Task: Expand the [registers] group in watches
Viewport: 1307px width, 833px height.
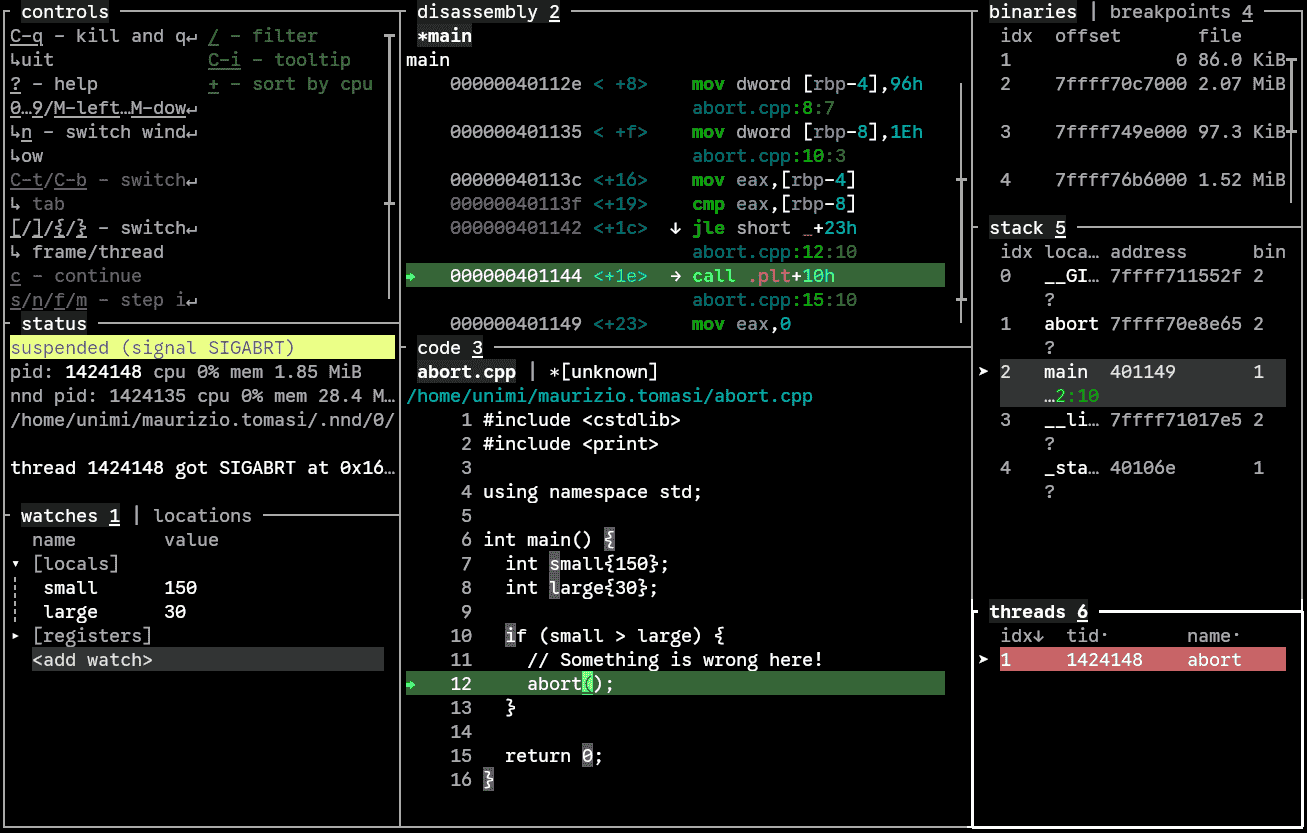Action: click(x=16, y=636)
